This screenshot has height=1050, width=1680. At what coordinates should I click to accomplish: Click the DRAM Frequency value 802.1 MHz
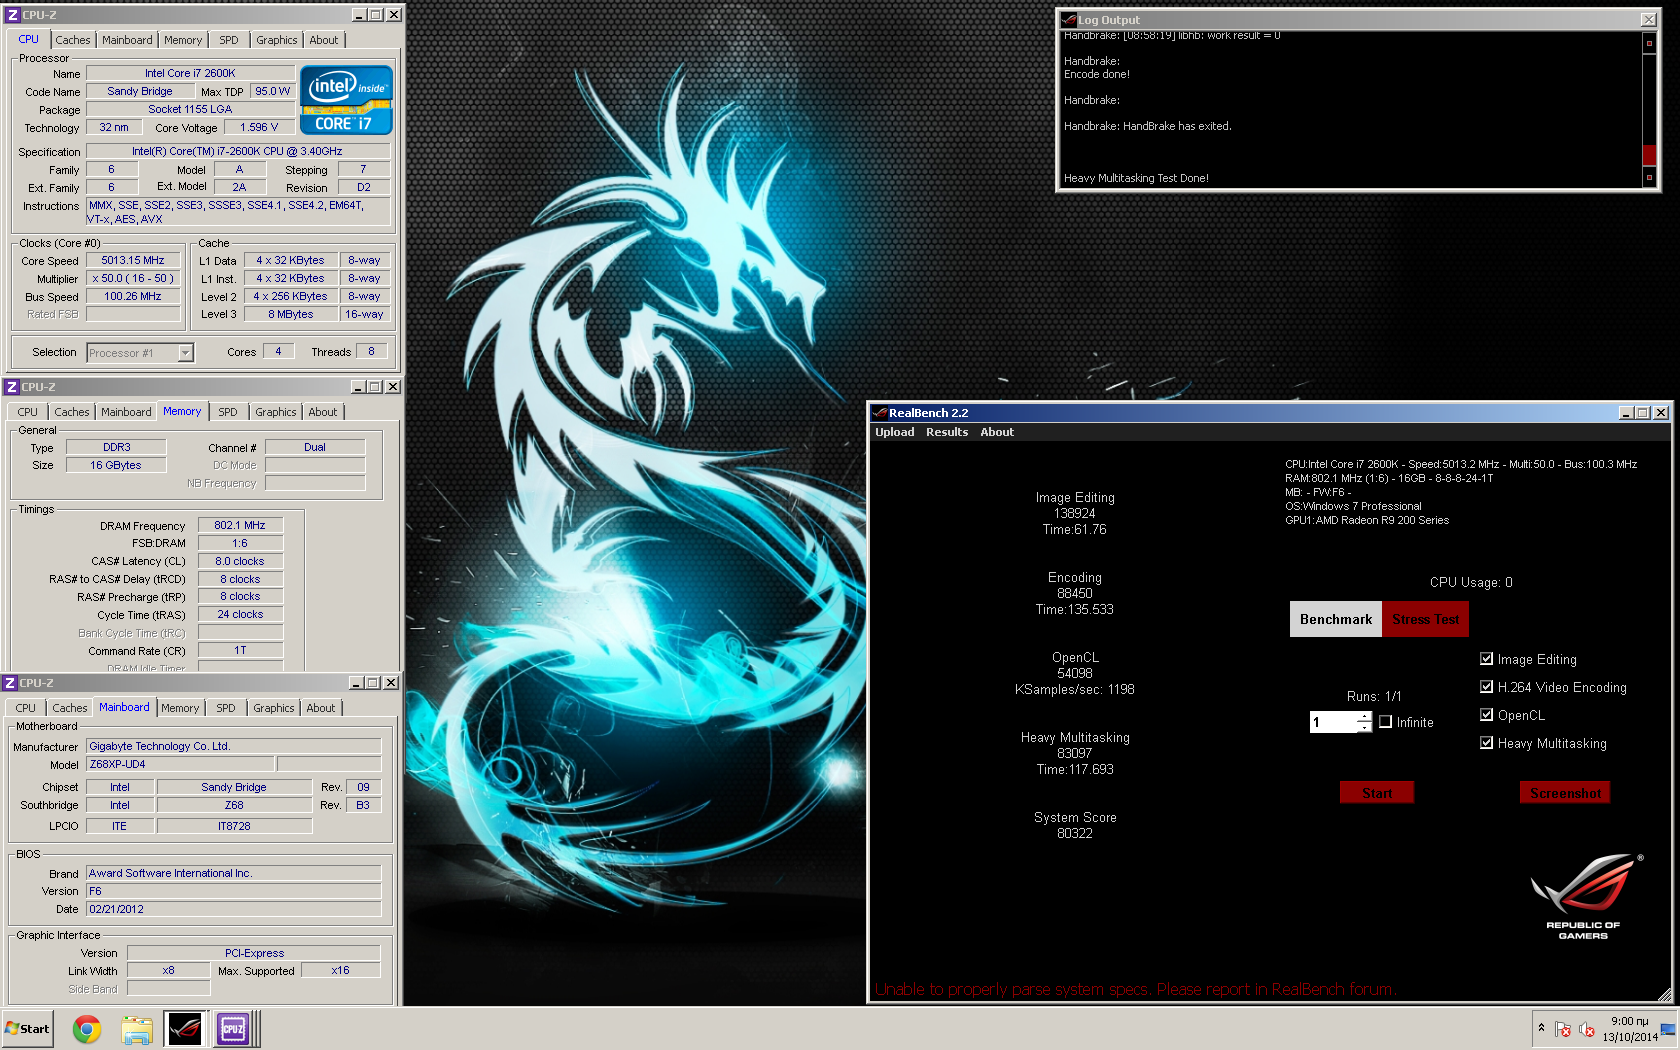coord(240,525)
